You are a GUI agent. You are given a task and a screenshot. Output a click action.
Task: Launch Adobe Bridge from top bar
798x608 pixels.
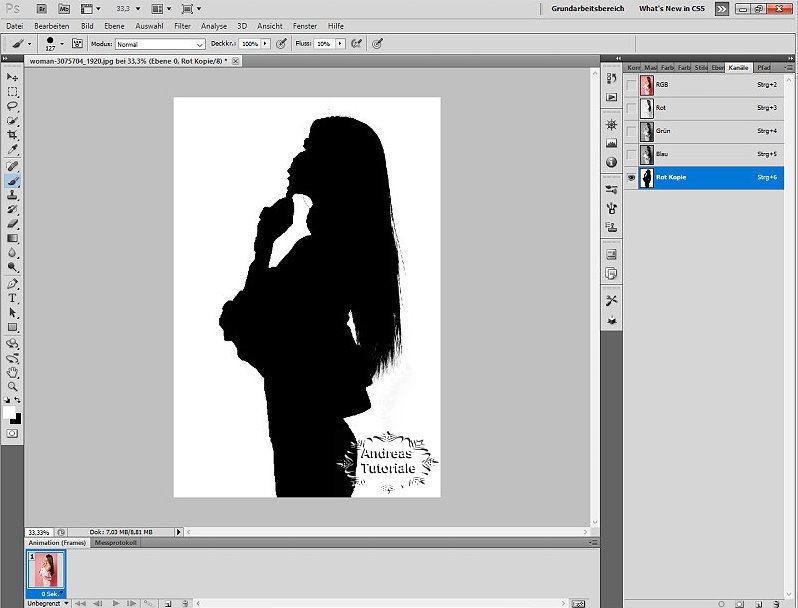tap(42, 9)
